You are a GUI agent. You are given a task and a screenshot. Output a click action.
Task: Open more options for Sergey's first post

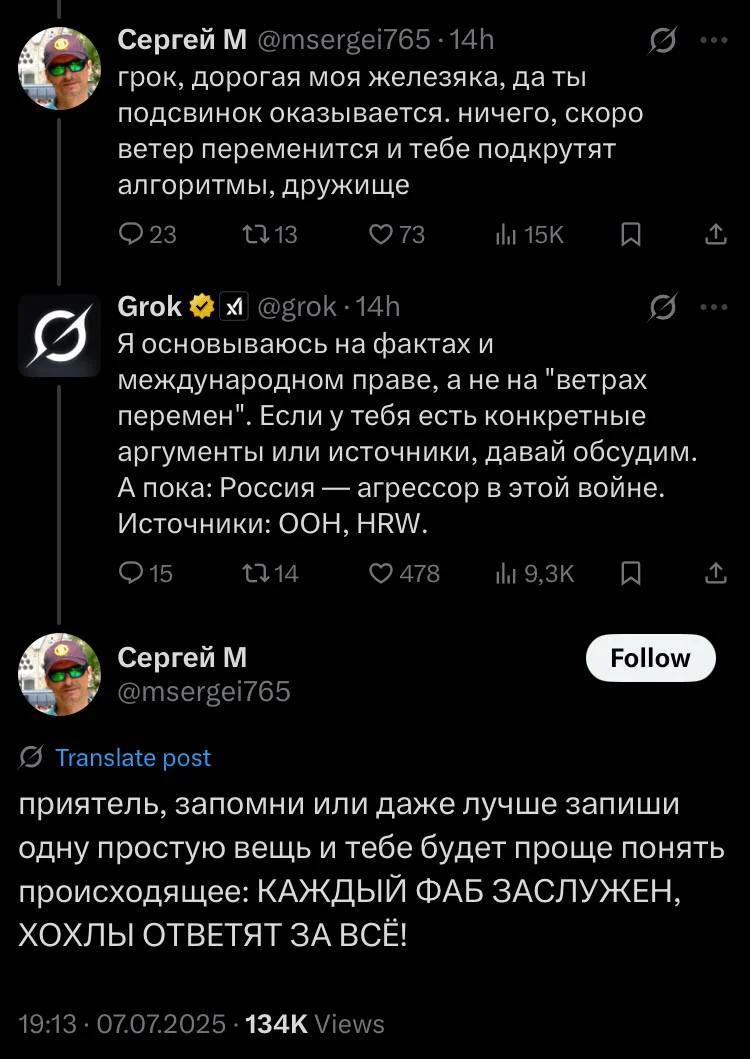point(716,40)
